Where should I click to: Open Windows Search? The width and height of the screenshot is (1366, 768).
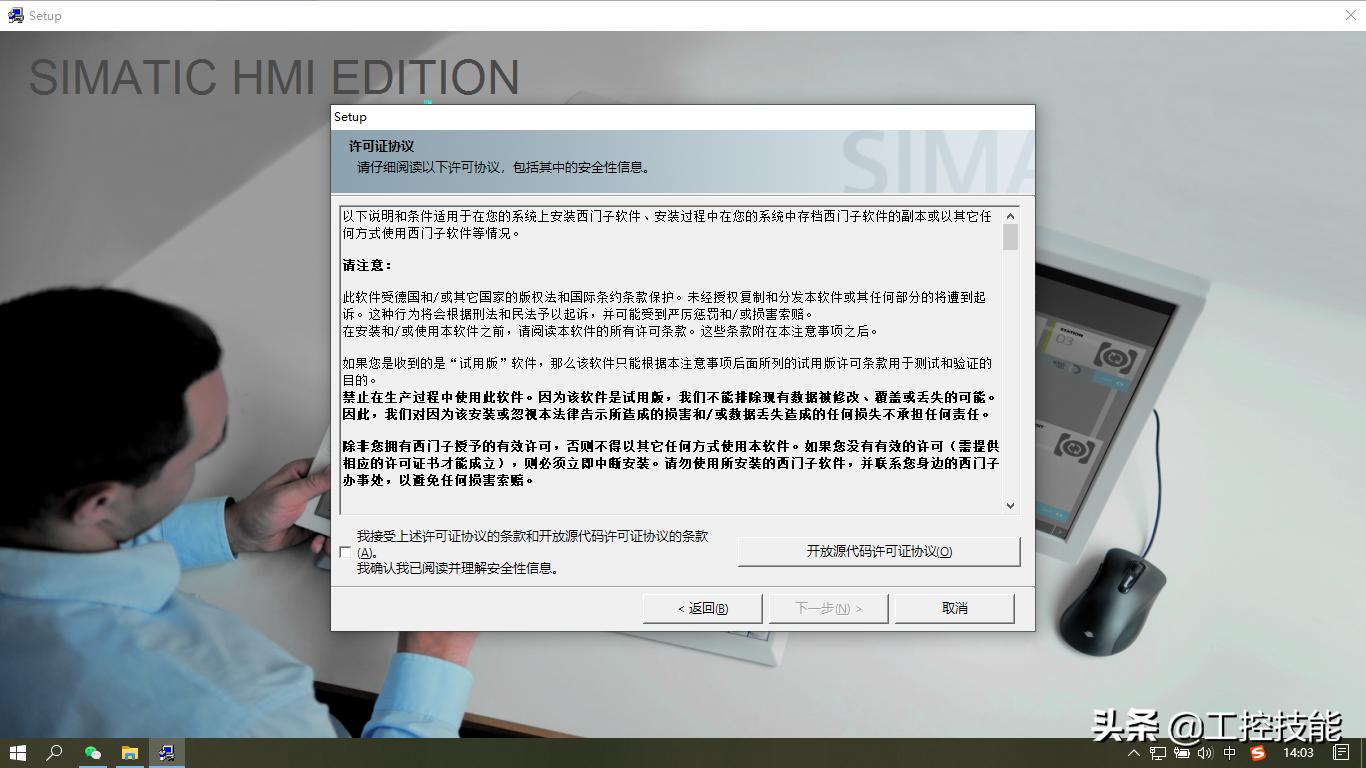click(55, 753)
